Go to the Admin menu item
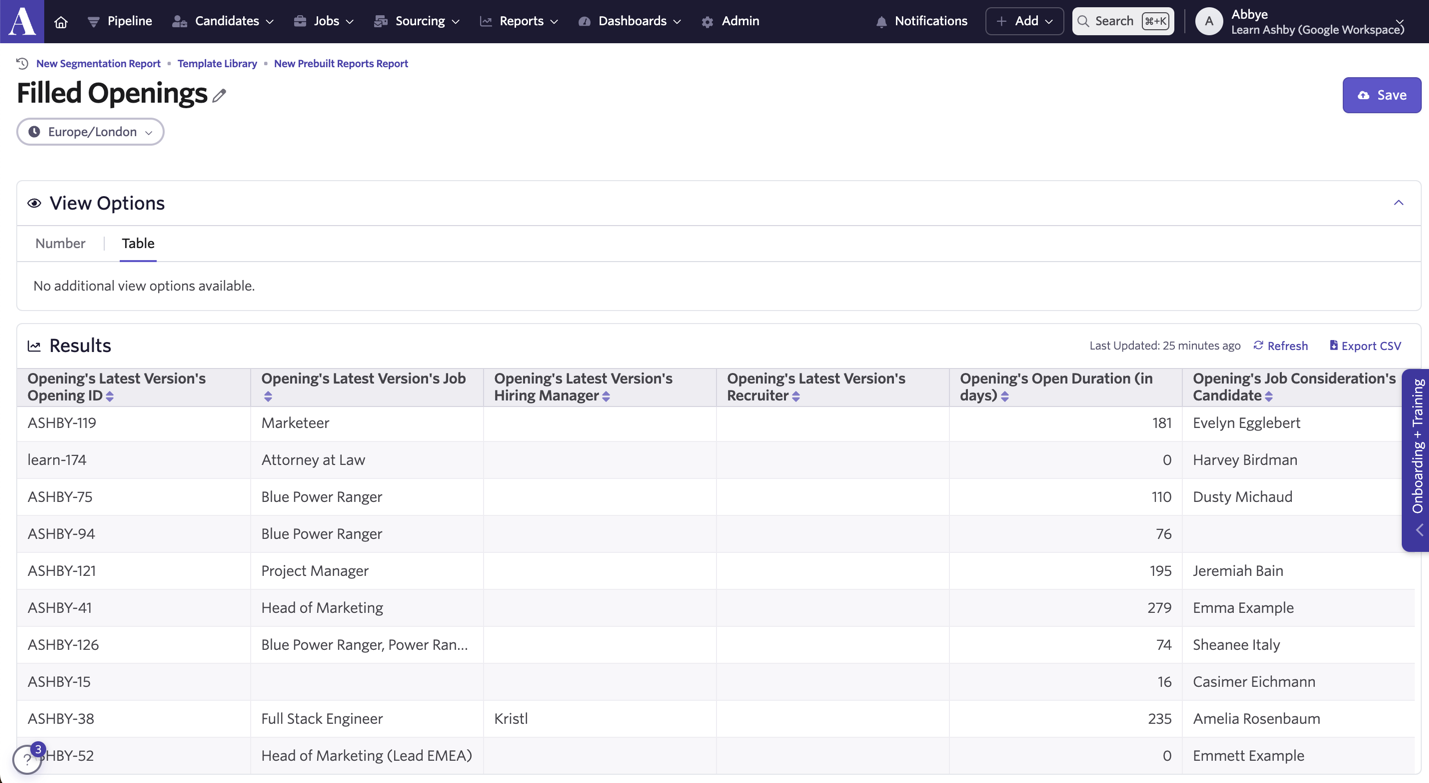 731,21
